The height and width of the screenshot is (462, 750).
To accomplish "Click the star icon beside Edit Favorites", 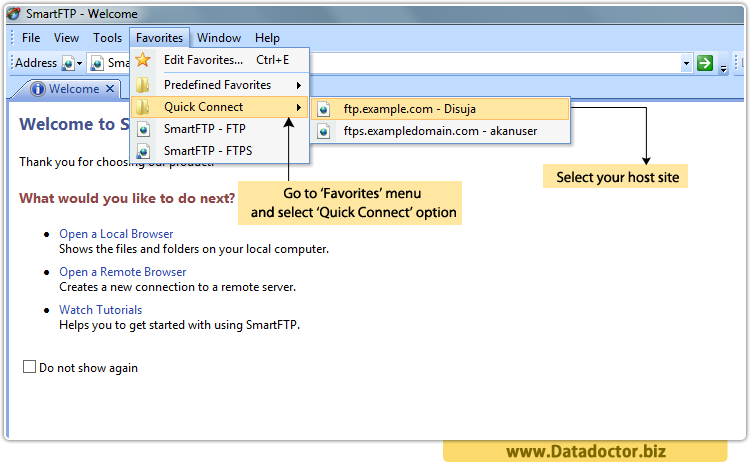I will [x=143, y=60].
